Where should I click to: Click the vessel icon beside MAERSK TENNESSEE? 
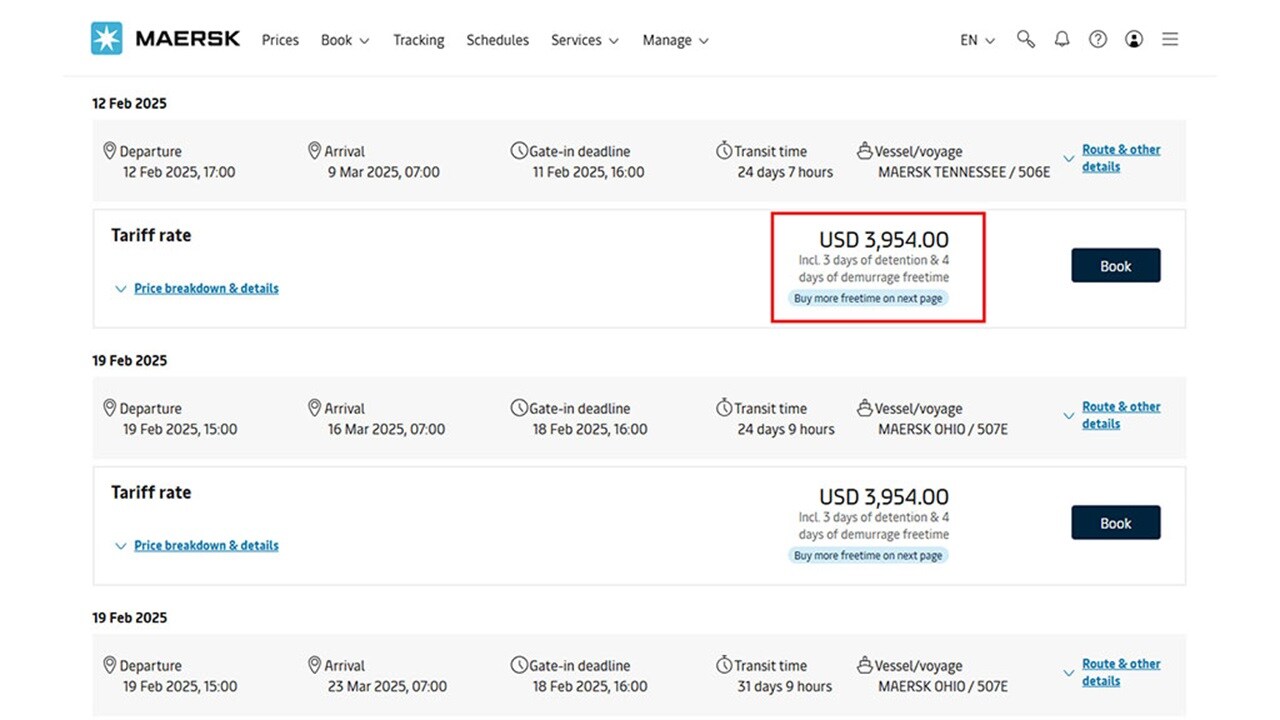coord(864,151)
